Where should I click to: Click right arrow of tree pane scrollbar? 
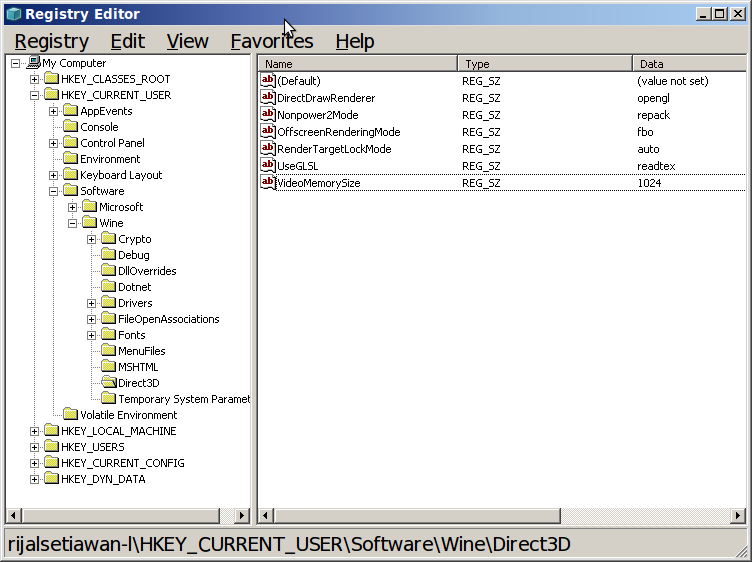pyautogui.click(x=242, y=515)
